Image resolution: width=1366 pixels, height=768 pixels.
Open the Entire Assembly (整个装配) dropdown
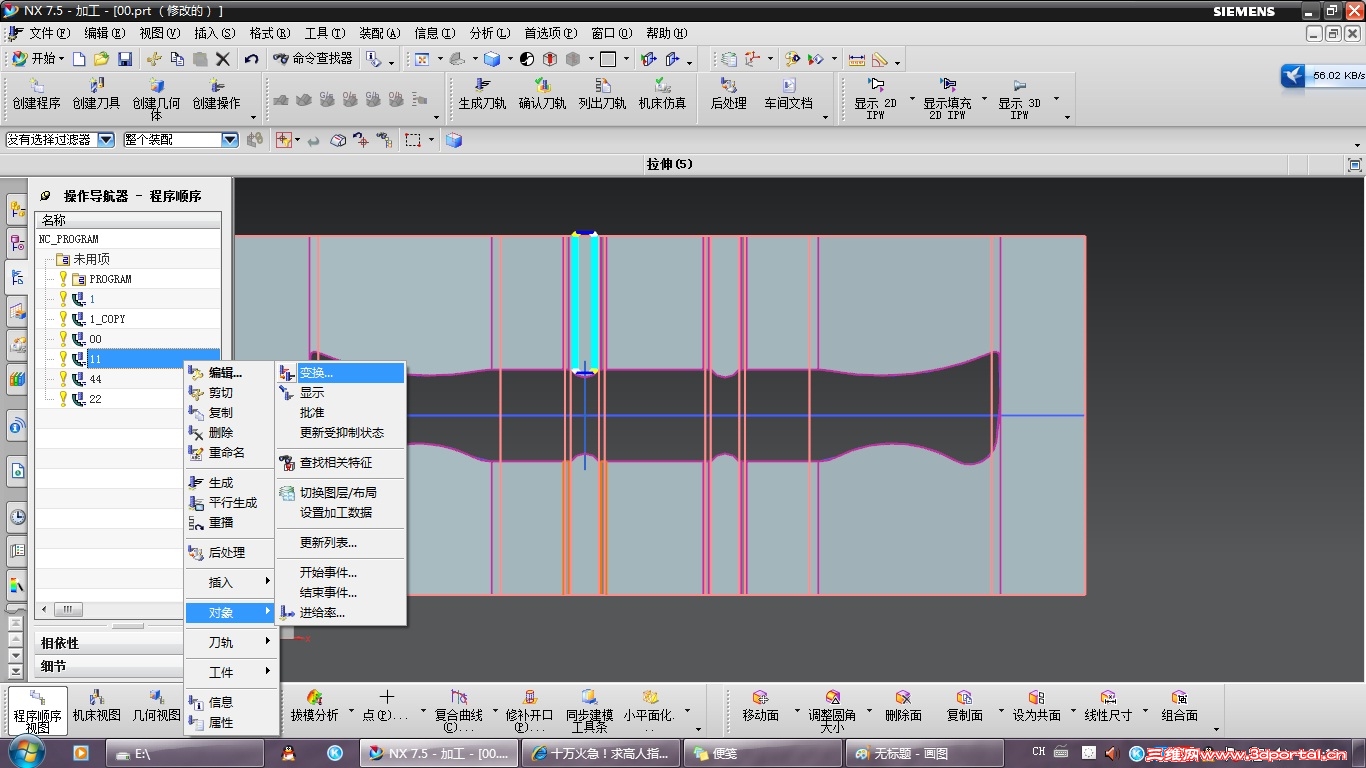point(229,140)
